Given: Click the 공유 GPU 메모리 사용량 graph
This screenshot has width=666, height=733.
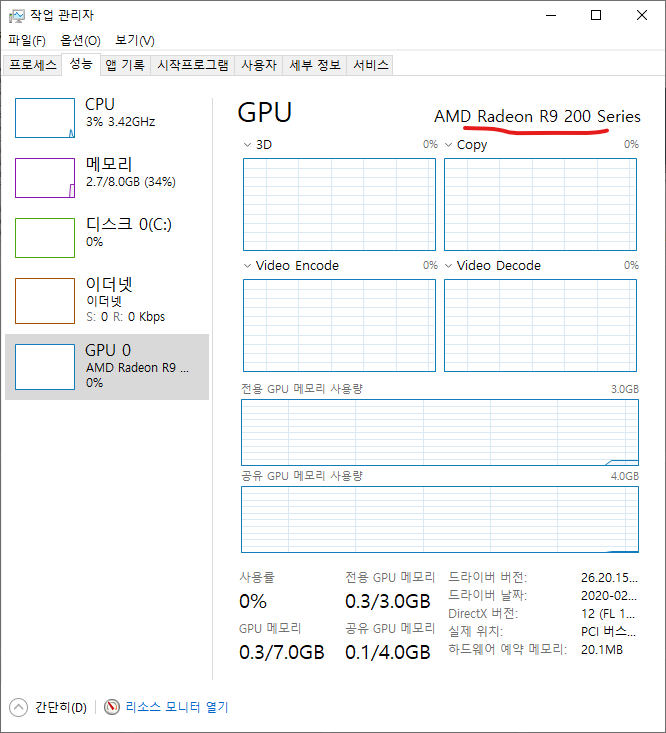Looking at the screenshot, I should (x=440, y=519).
